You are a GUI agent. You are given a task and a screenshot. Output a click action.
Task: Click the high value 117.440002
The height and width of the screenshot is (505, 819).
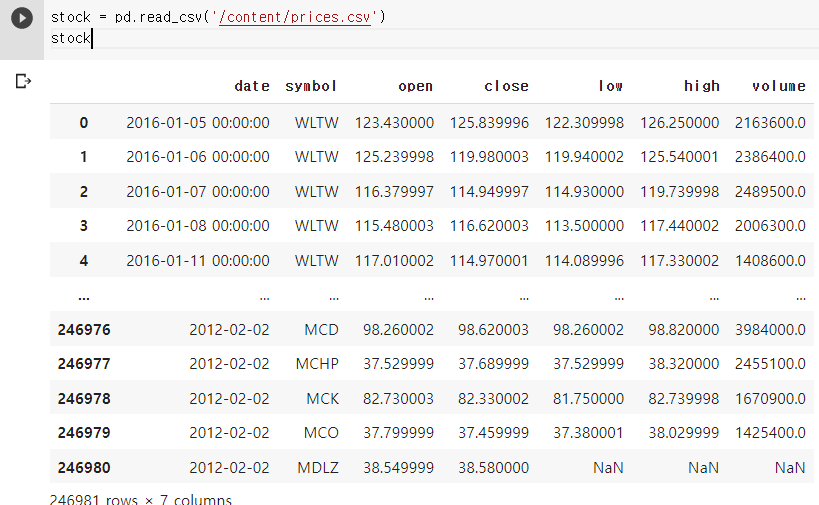coord(680,226)
